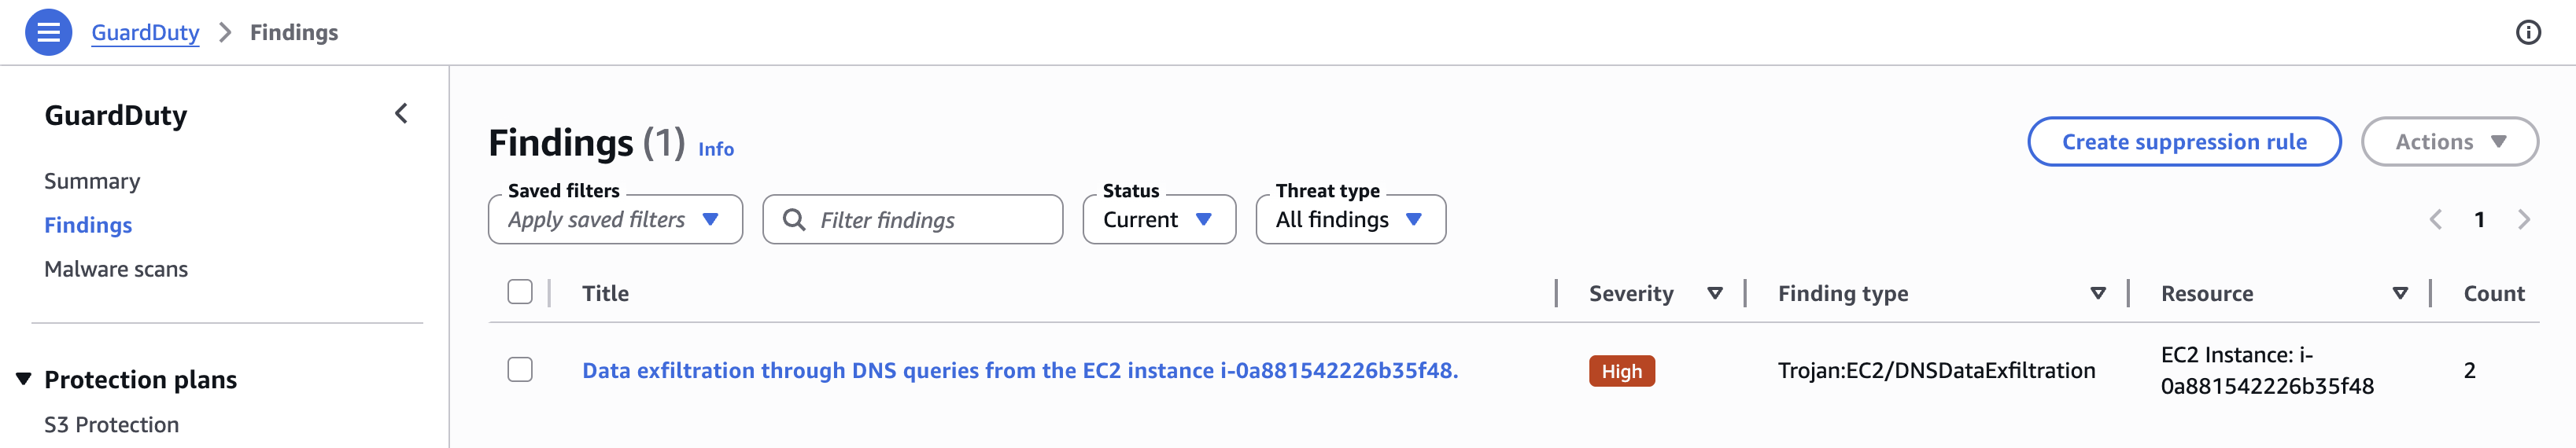2576x448 pixels.
Task: Click Create suppression rule button
Action: point(2183,142)
